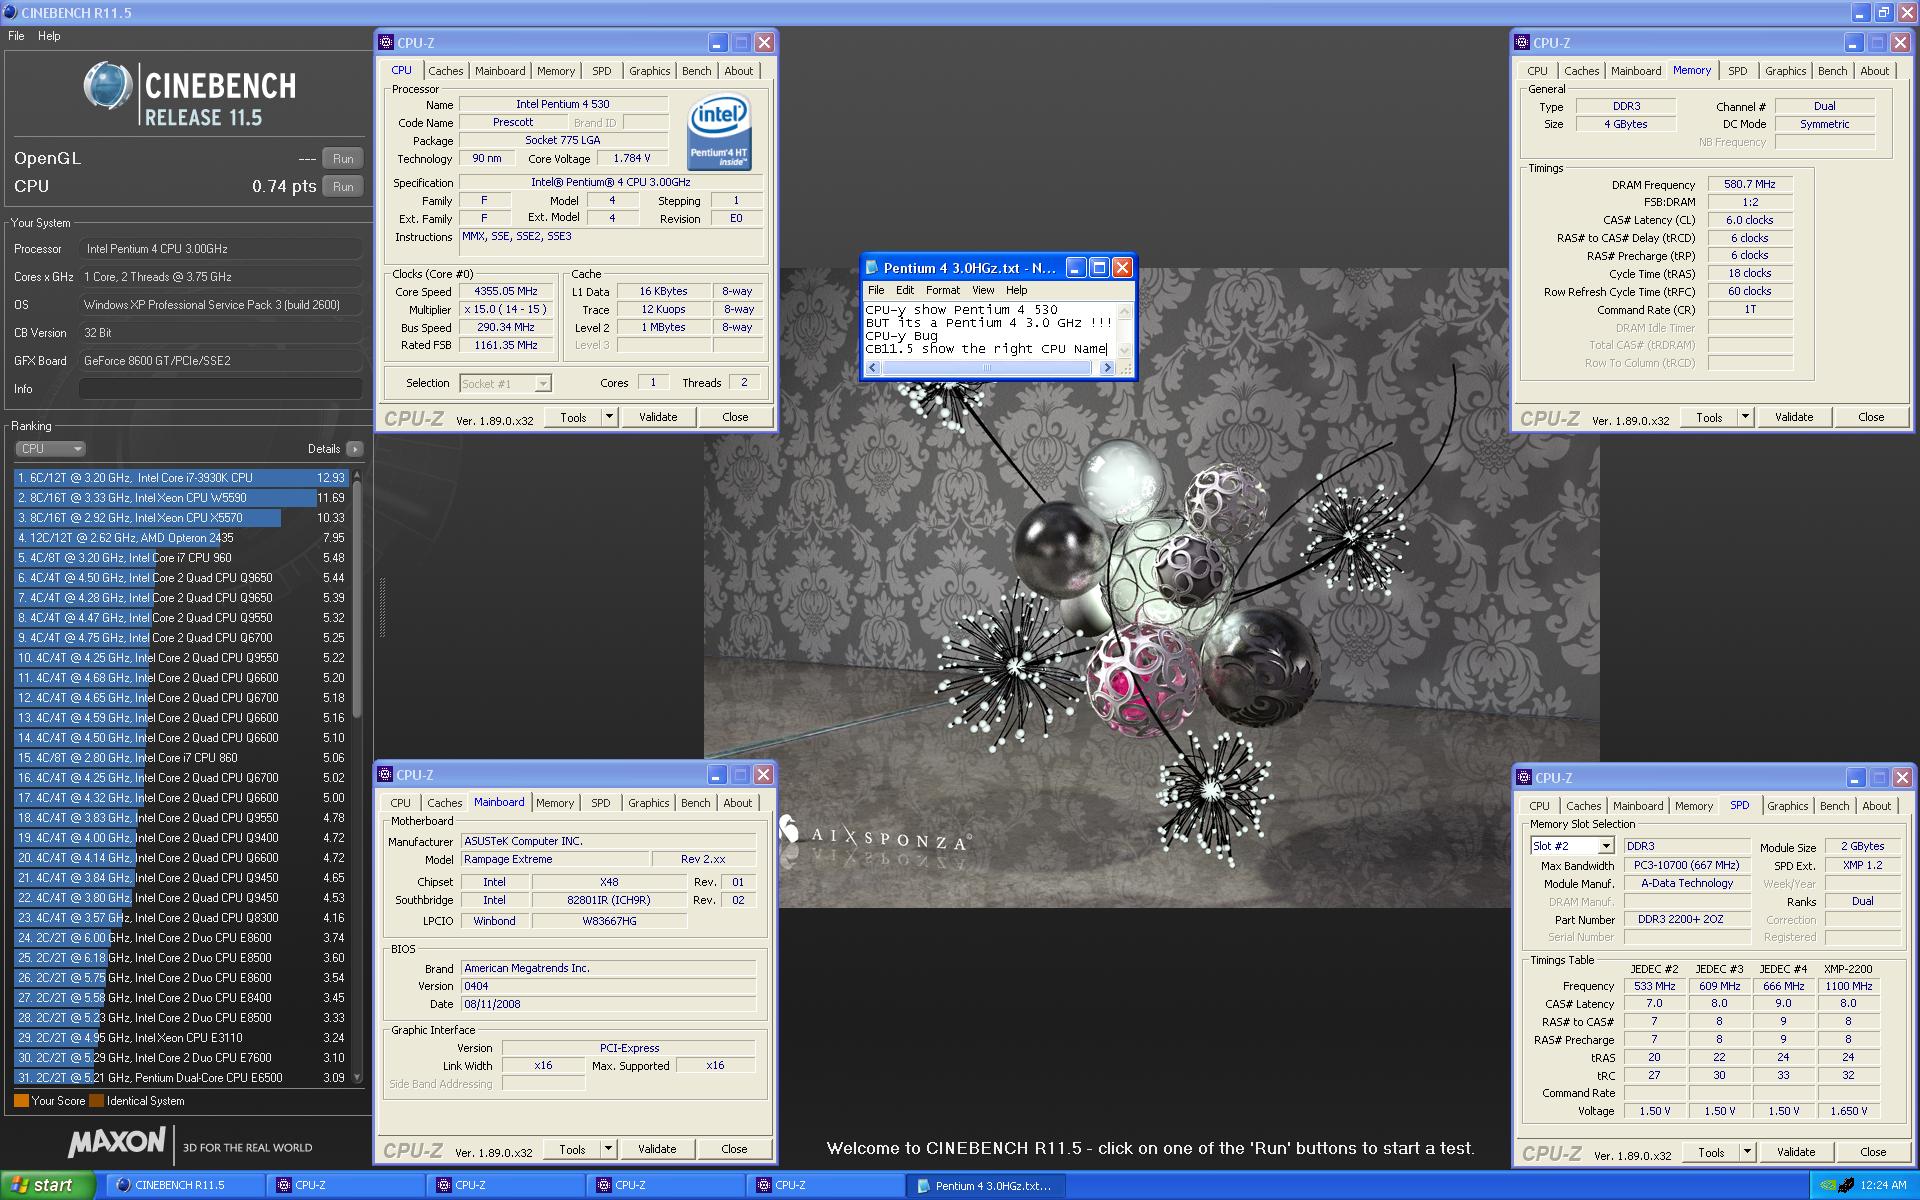Viewport: 1920px width, 1200px height.
Task: Click Close button in bottom-left CPU-Z
Action: coord(734,1149)
